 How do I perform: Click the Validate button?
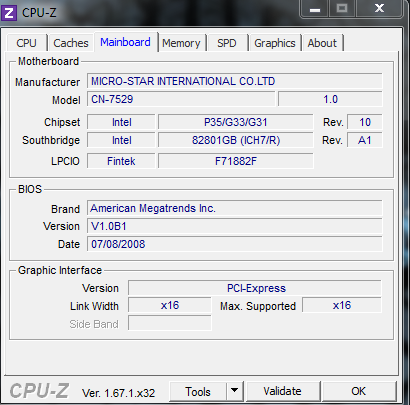tap(283, 391)
